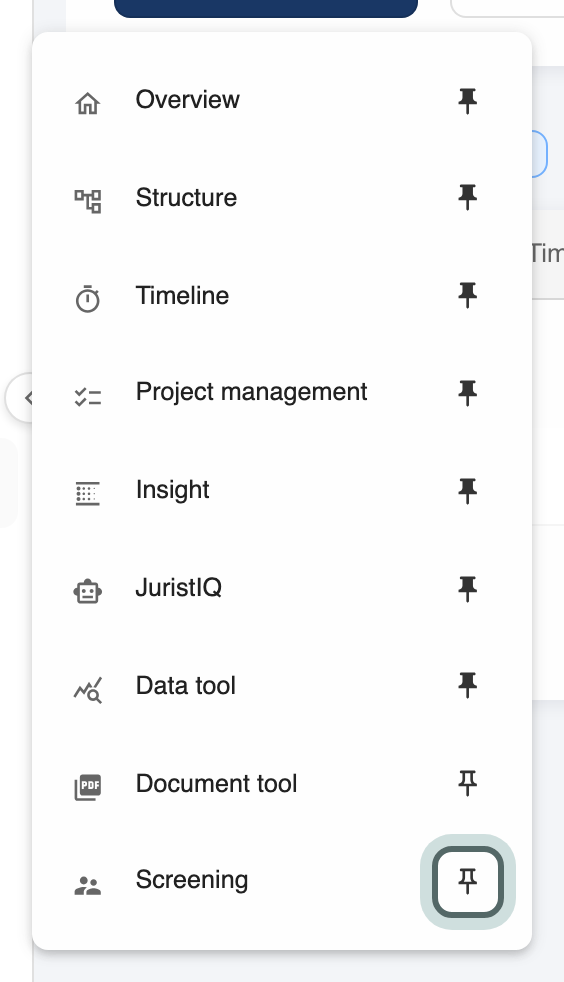Click the Project management checklist icon
The image size is (564, 982).
click(x=88, y=397)
